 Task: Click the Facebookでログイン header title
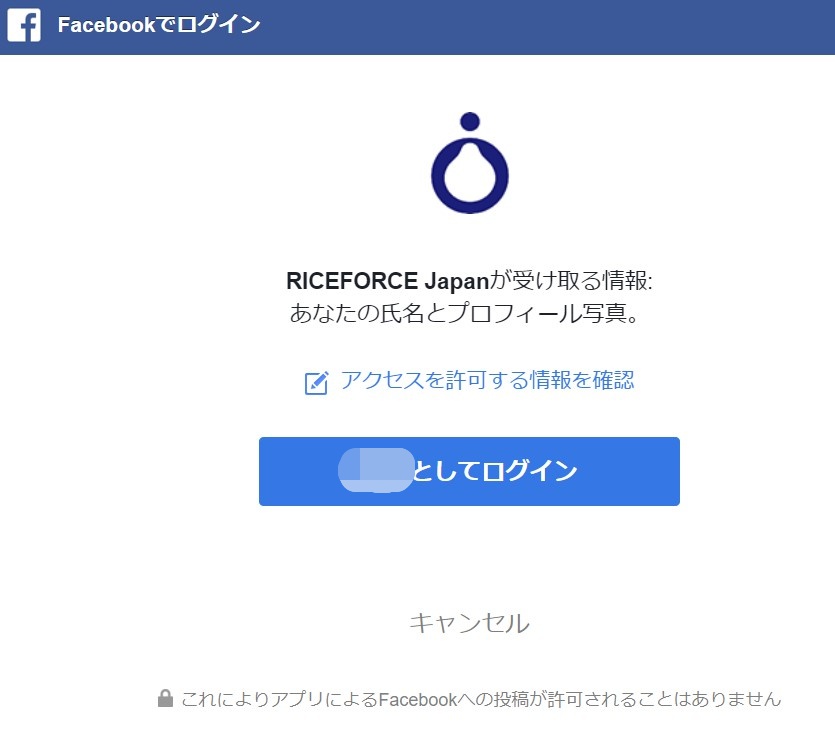159,25
